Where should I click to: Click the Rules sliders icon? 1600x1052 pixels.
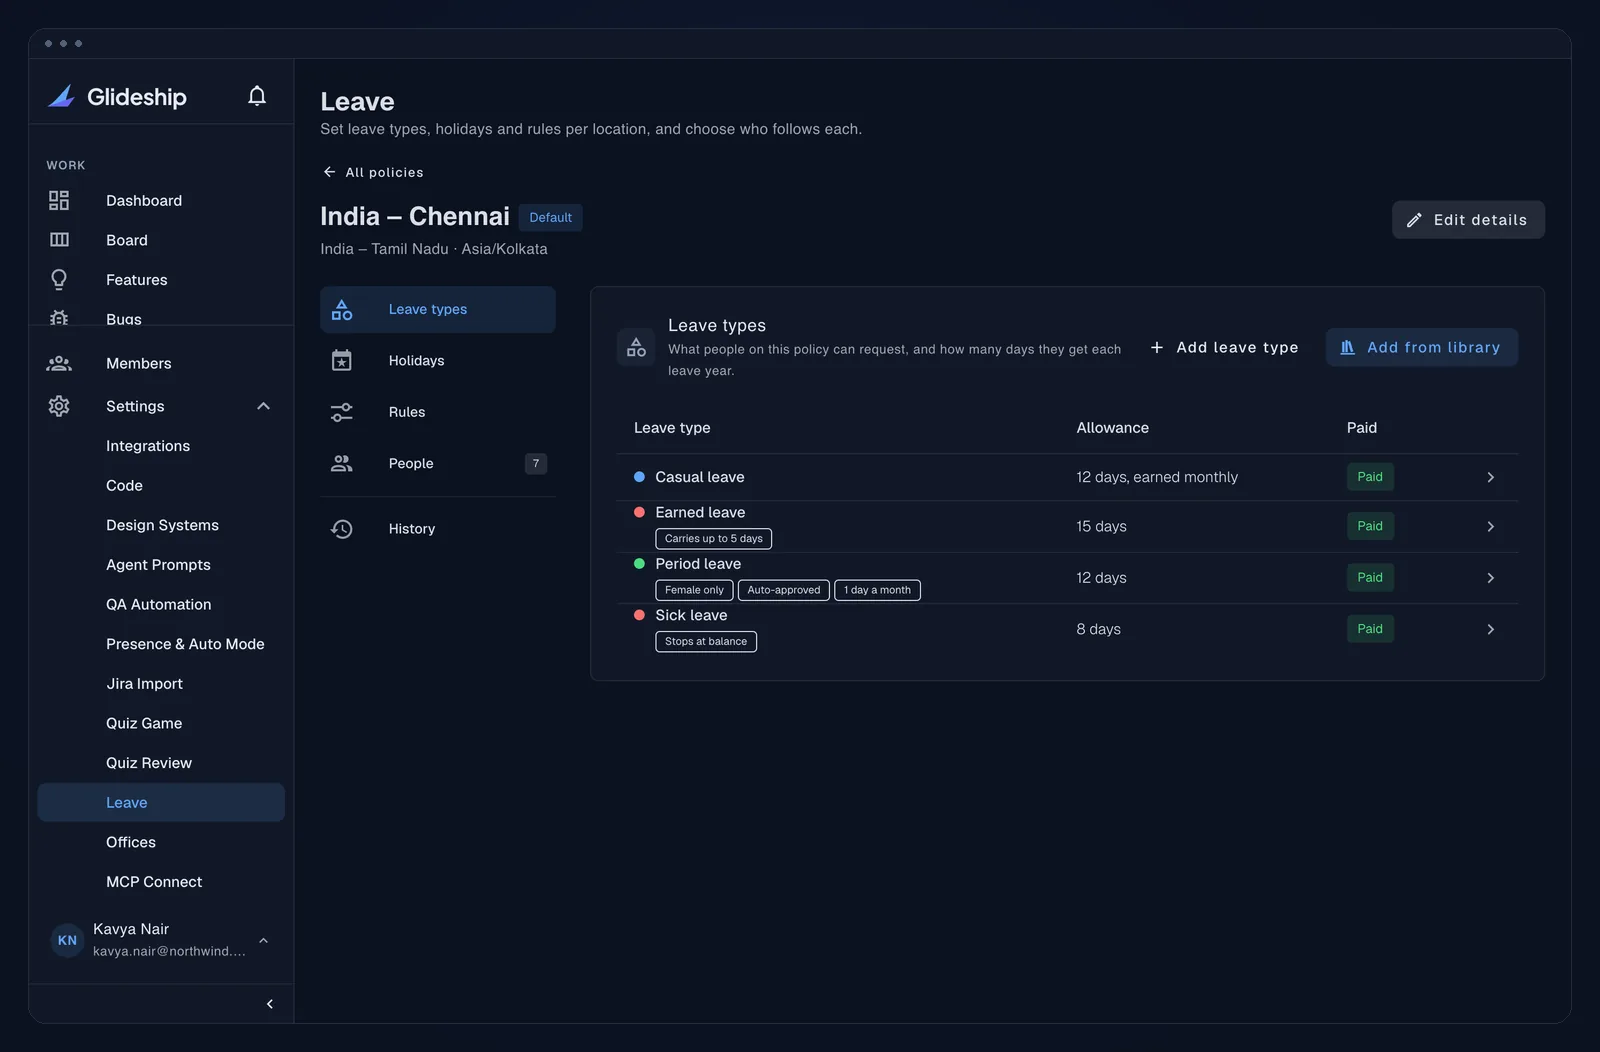342,412
